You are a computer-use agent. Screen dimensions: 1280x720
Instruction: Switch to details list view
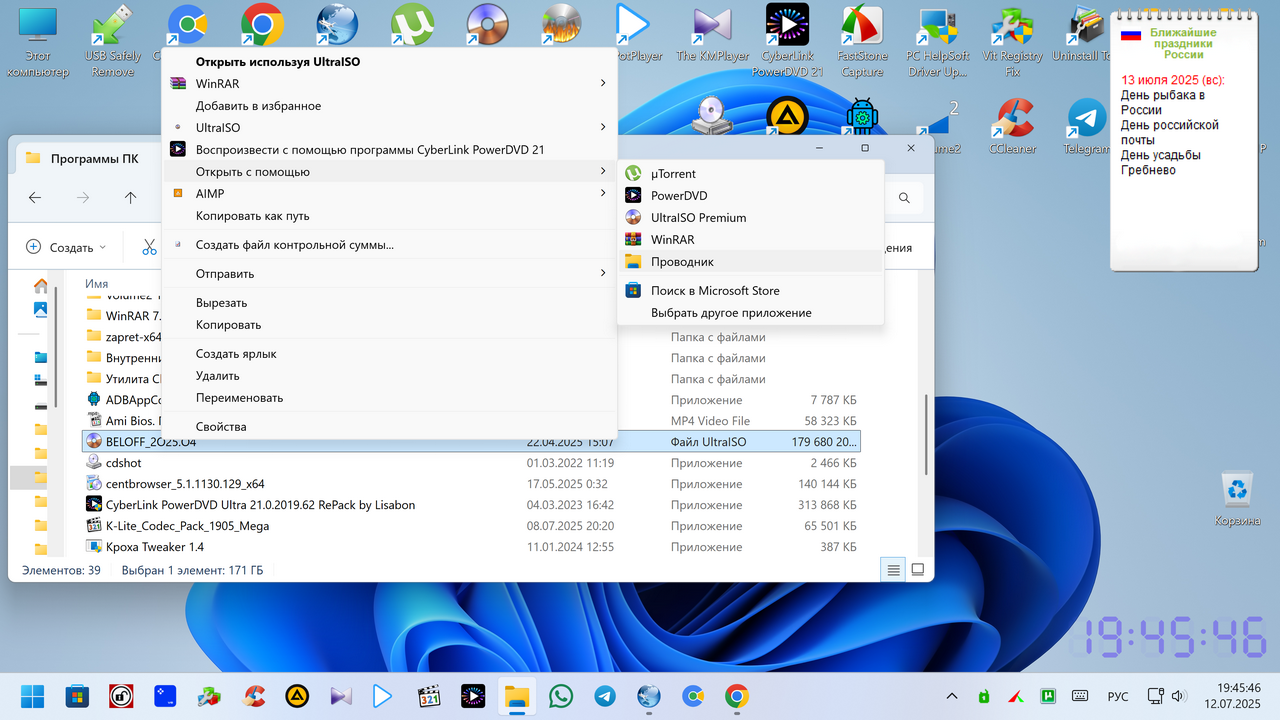coord(893,570)
